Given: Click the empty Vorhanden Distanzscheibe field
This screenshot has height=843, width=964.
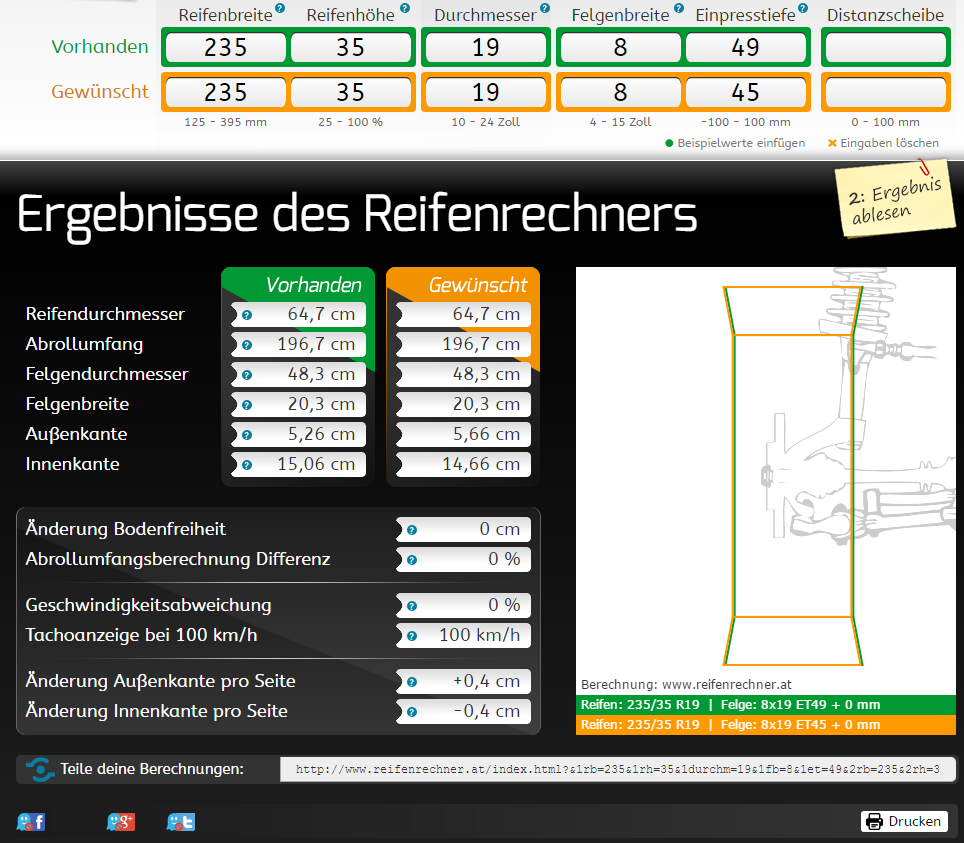Looking at the screenshot, I should tap(884, 47).
